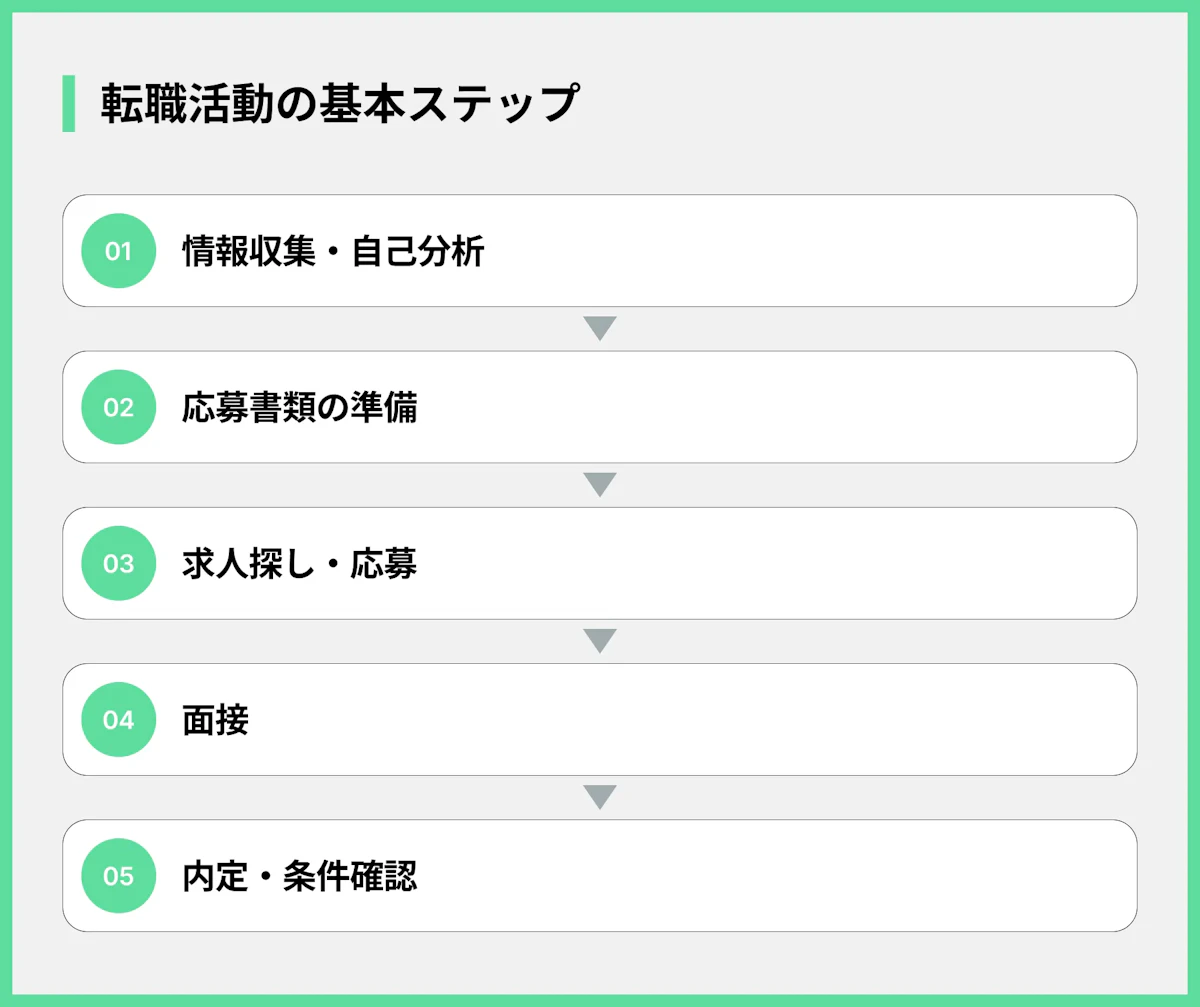Click the green 02 step circle
This screenshot has height=1007, width=1200.
118,407
